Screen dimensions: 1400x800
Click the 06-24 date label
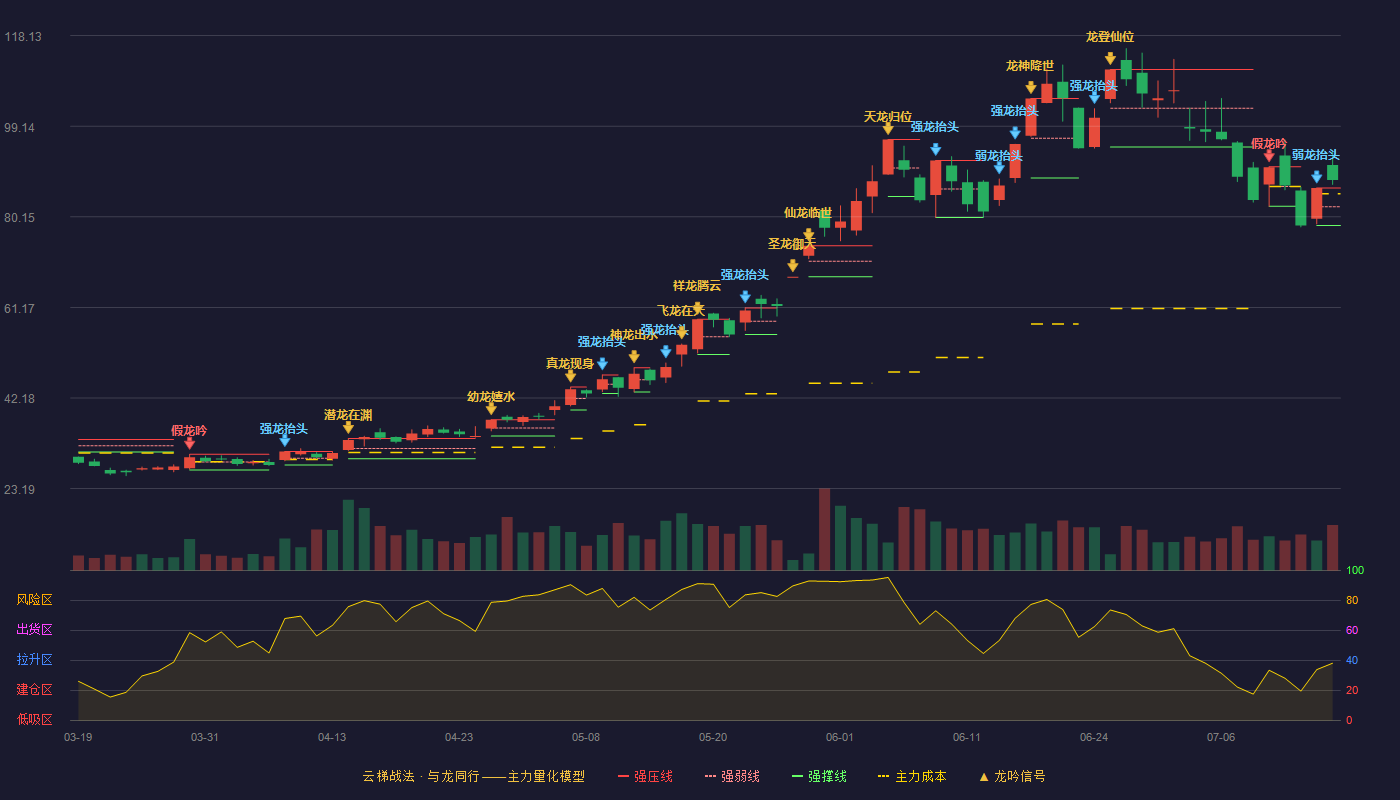(1094, 737)
